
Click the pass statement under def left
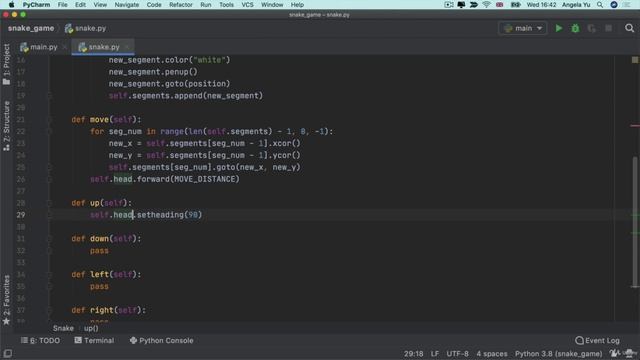pos(99,287)
